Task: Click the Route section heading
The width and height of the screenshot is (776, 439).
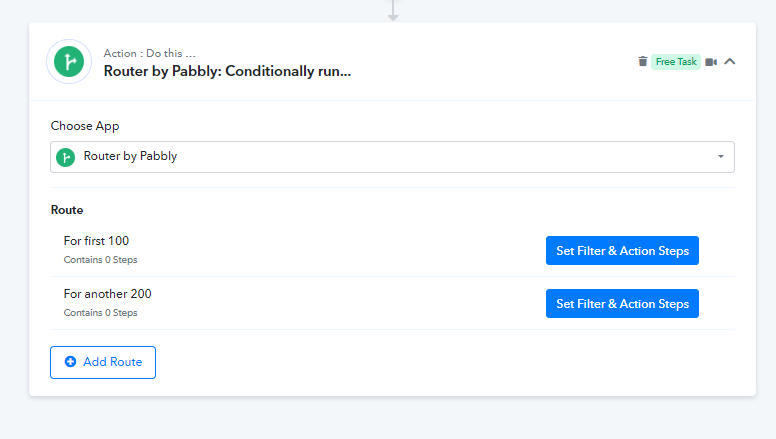Action: coord(67,210)
